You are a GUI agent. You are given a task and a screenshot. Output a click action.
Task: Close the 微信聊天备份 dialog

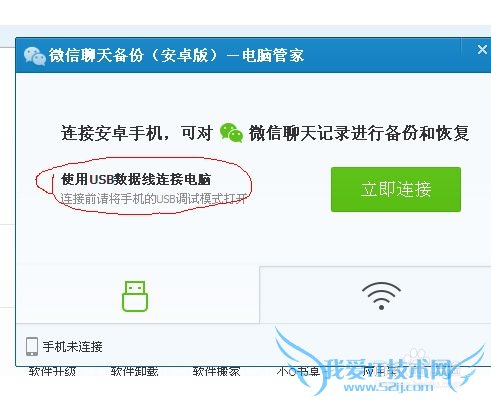482,50
